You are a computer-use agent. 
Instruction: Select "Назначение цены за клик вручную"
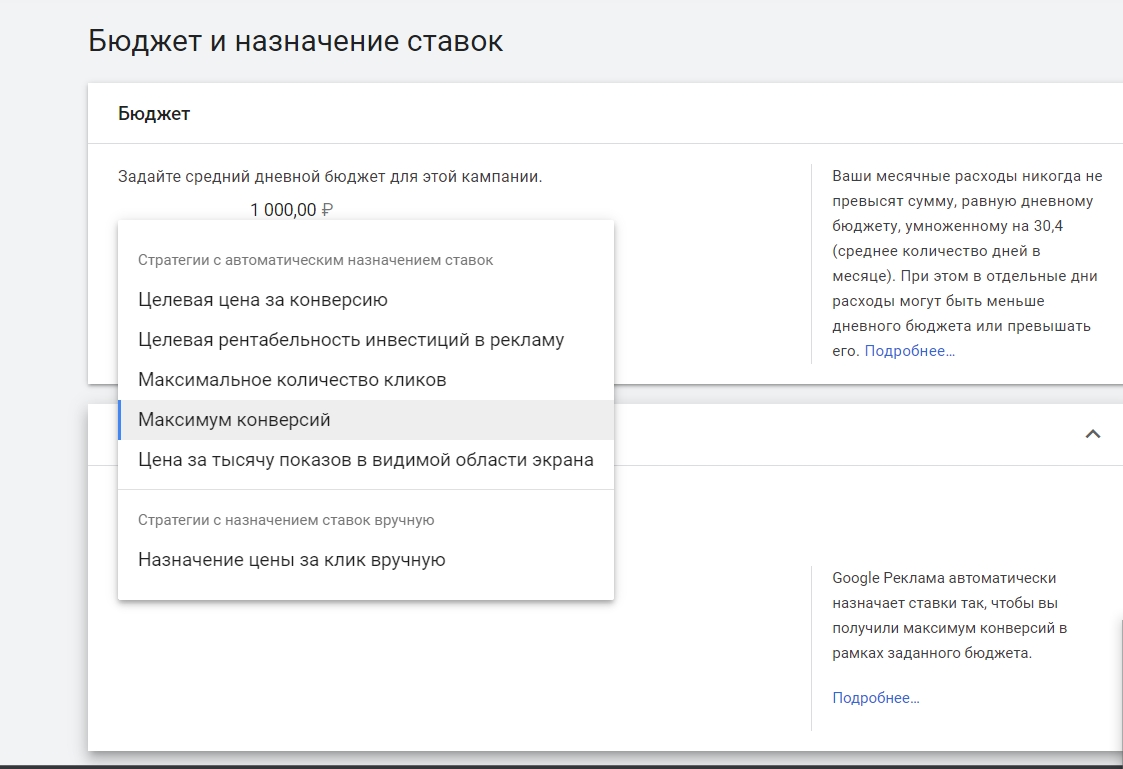291,560
